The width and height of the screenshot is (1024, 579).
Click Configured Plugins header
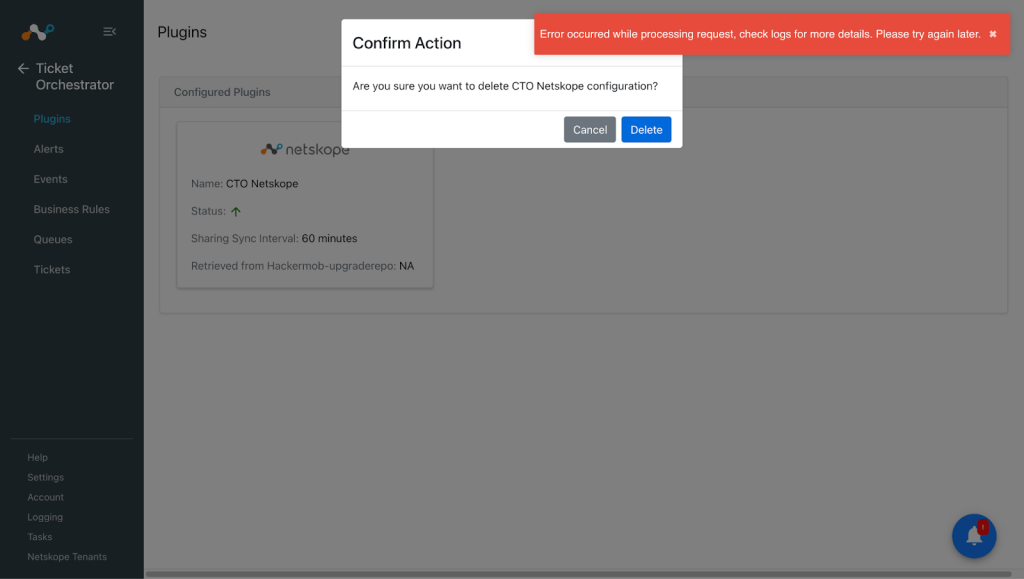[x=222, y=92]
